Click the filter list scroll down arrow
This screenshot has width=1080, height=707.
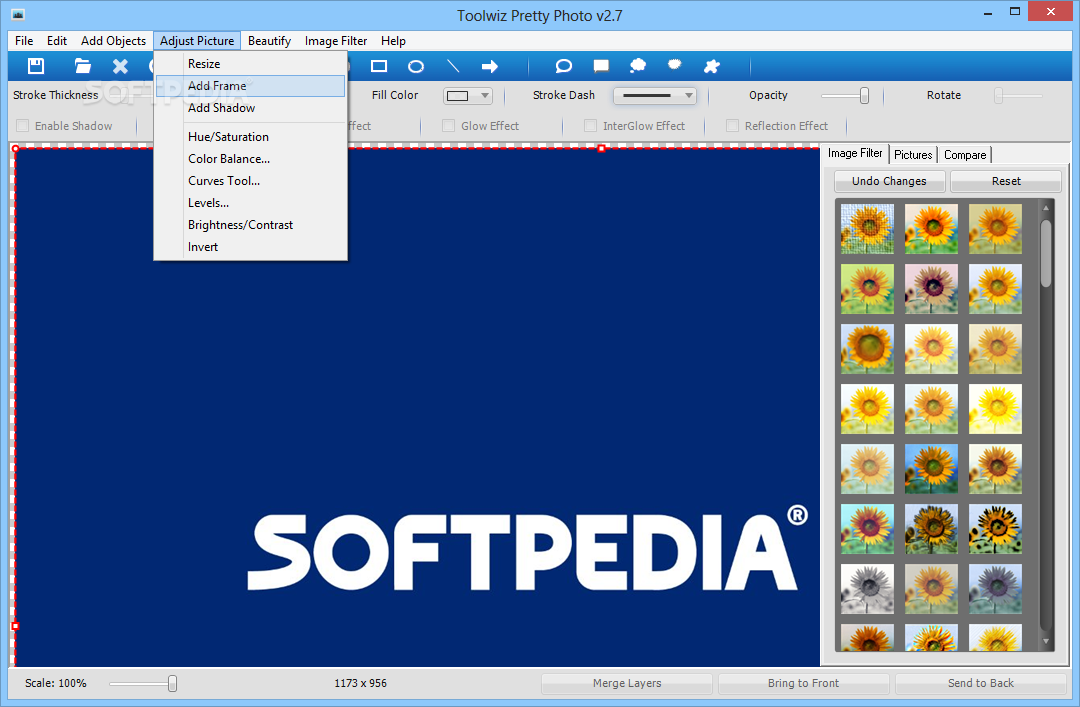1046,642
